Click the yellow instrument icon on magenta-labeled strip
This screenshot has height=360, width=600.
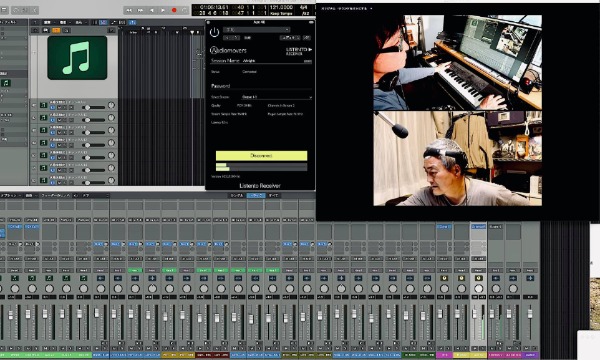tap(444, 278)
